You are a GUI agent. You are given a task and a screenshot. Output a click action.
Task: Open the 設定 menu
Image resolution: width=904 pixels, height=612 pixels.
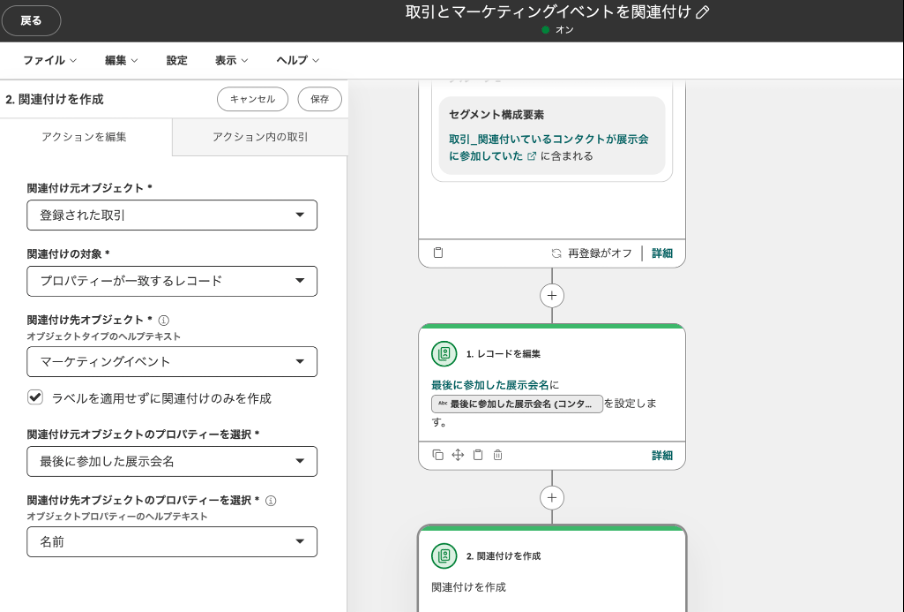(x=176, y=60)
